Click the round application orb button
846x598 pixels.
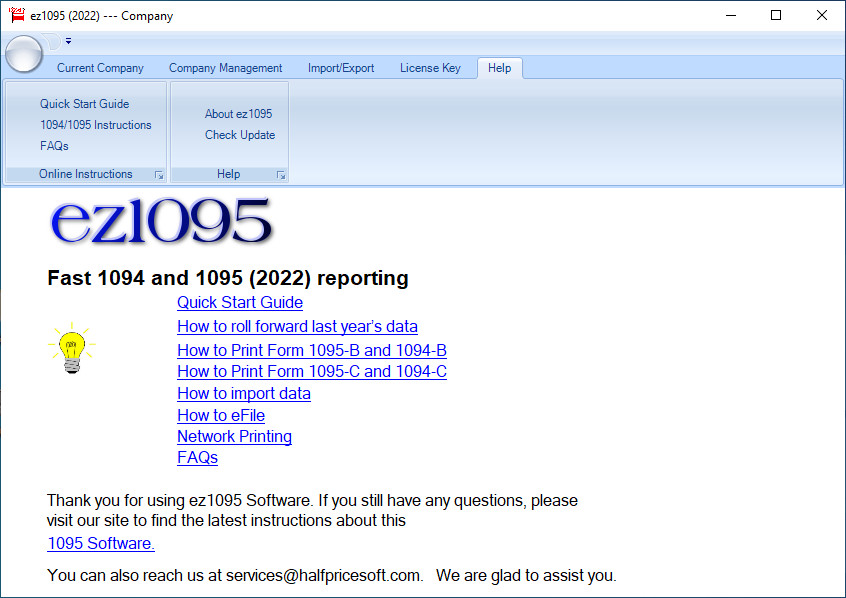coord(24,53)
